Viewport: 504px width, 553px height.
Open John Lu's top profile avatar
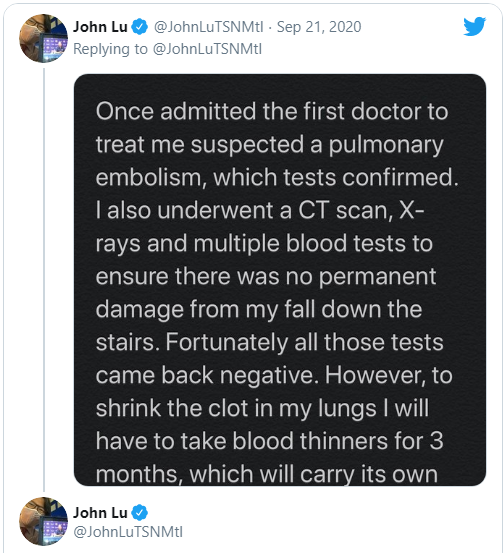point(43,38)
